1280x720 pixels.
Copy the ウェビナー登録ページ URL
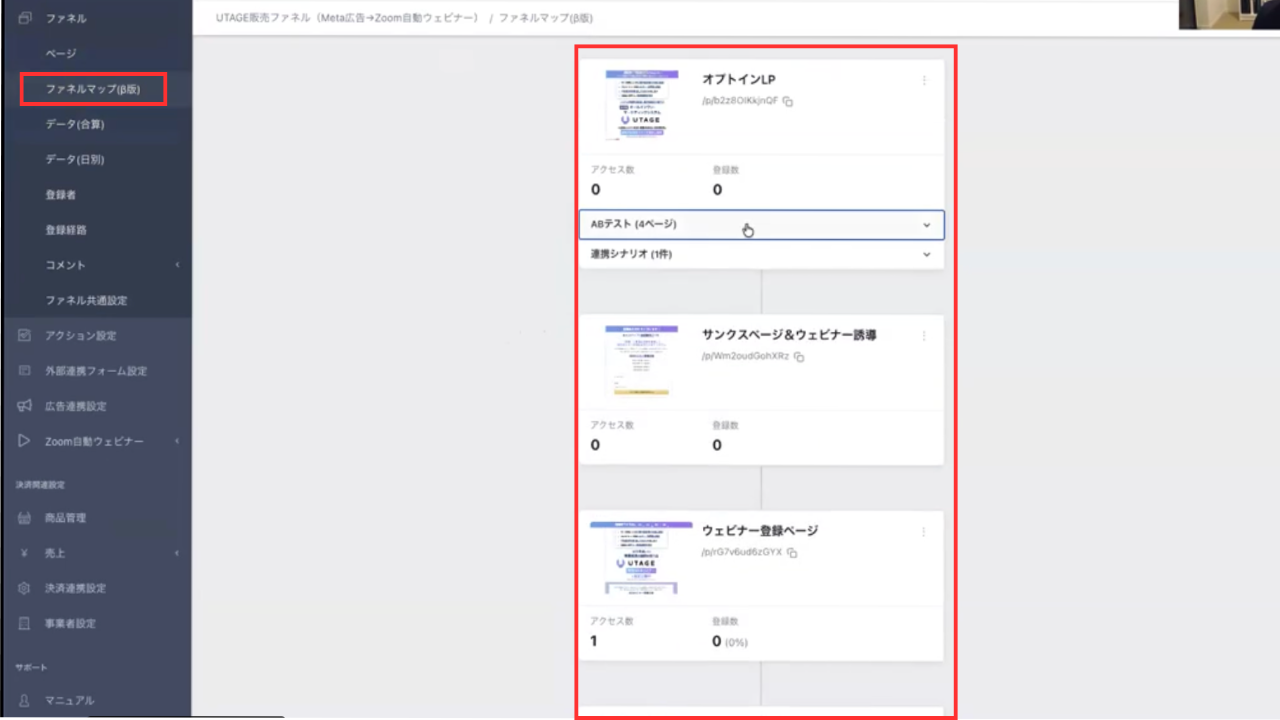792,553
